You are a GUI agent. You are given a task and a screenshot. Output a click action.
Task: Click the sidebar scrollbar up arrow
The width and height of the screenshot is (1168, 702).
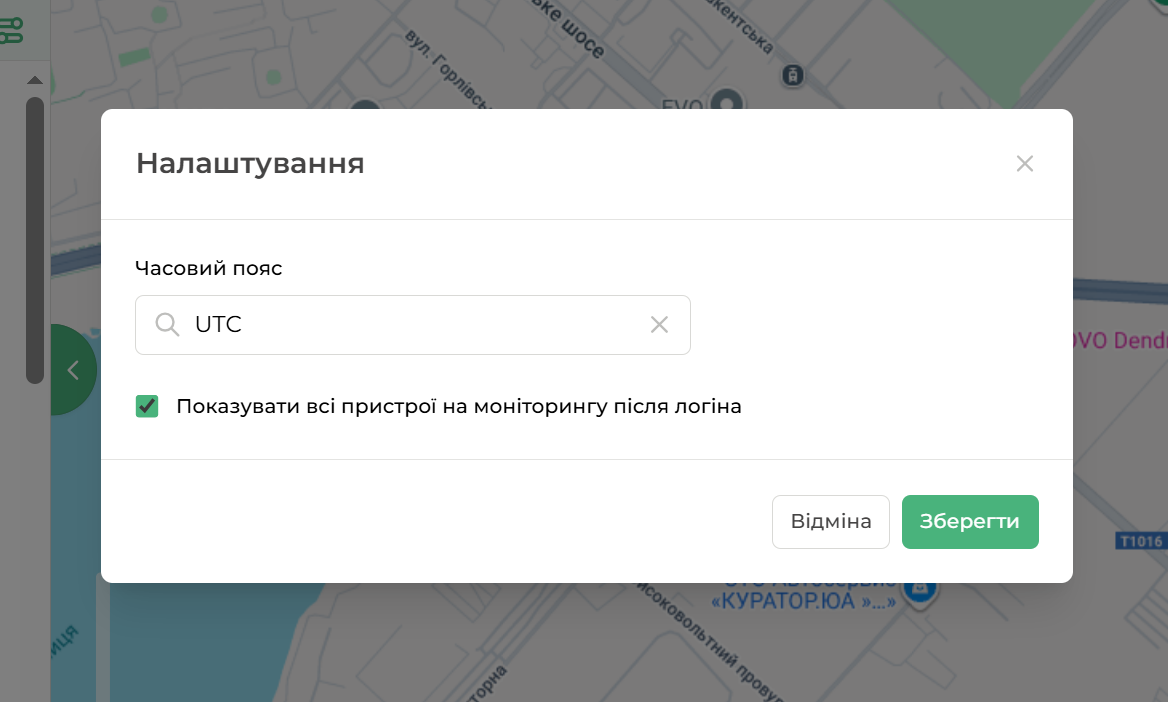coord(34,80)
